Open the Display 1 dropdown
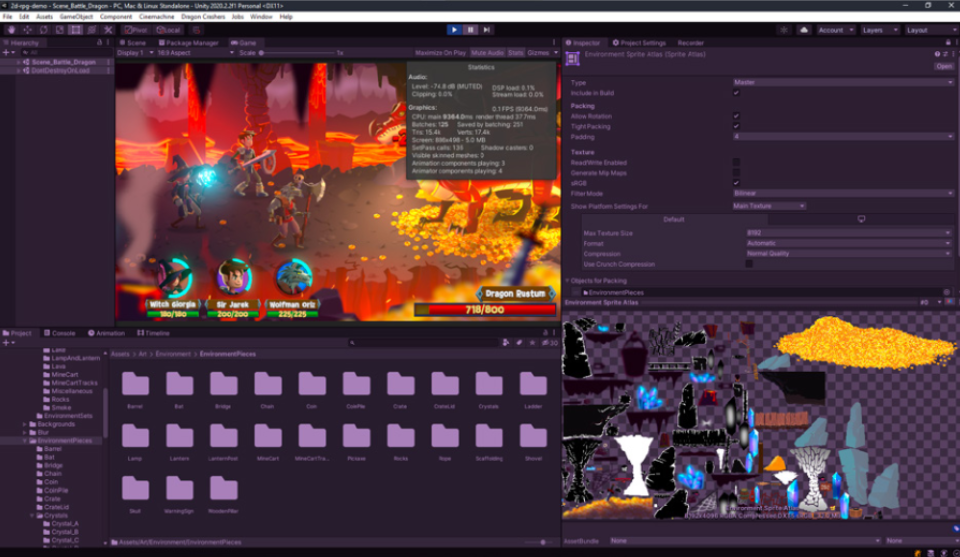 (135, 53)
